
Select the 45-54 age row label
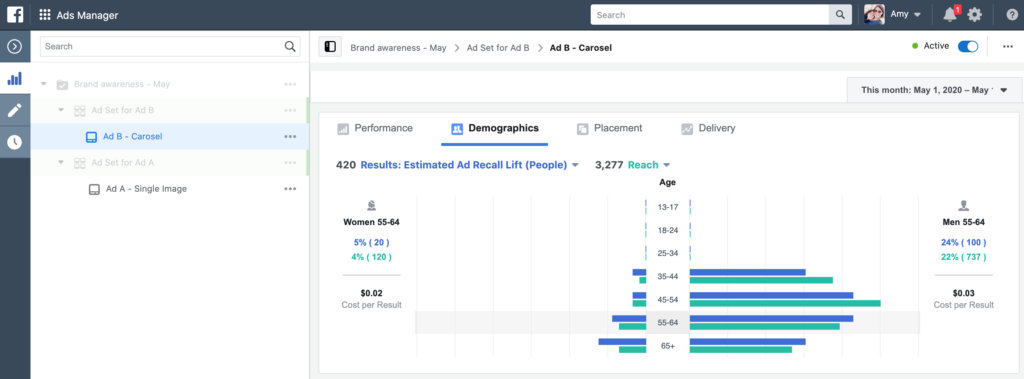coord(668,300)
